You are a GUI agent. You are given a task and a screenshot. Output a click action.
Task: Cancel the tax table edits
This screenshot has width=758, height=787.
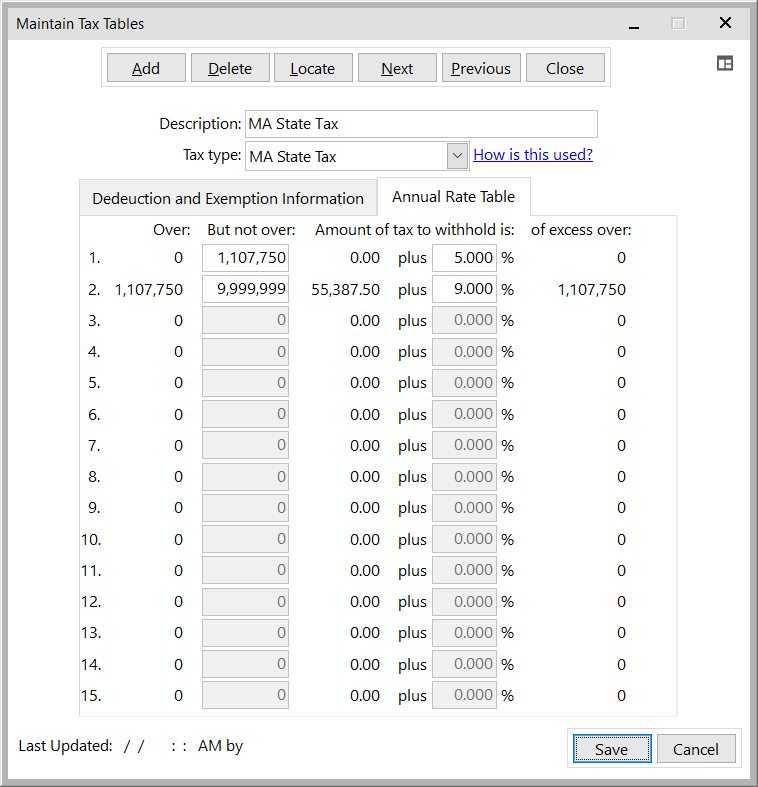pyautogui.click(x=695, y=749)
